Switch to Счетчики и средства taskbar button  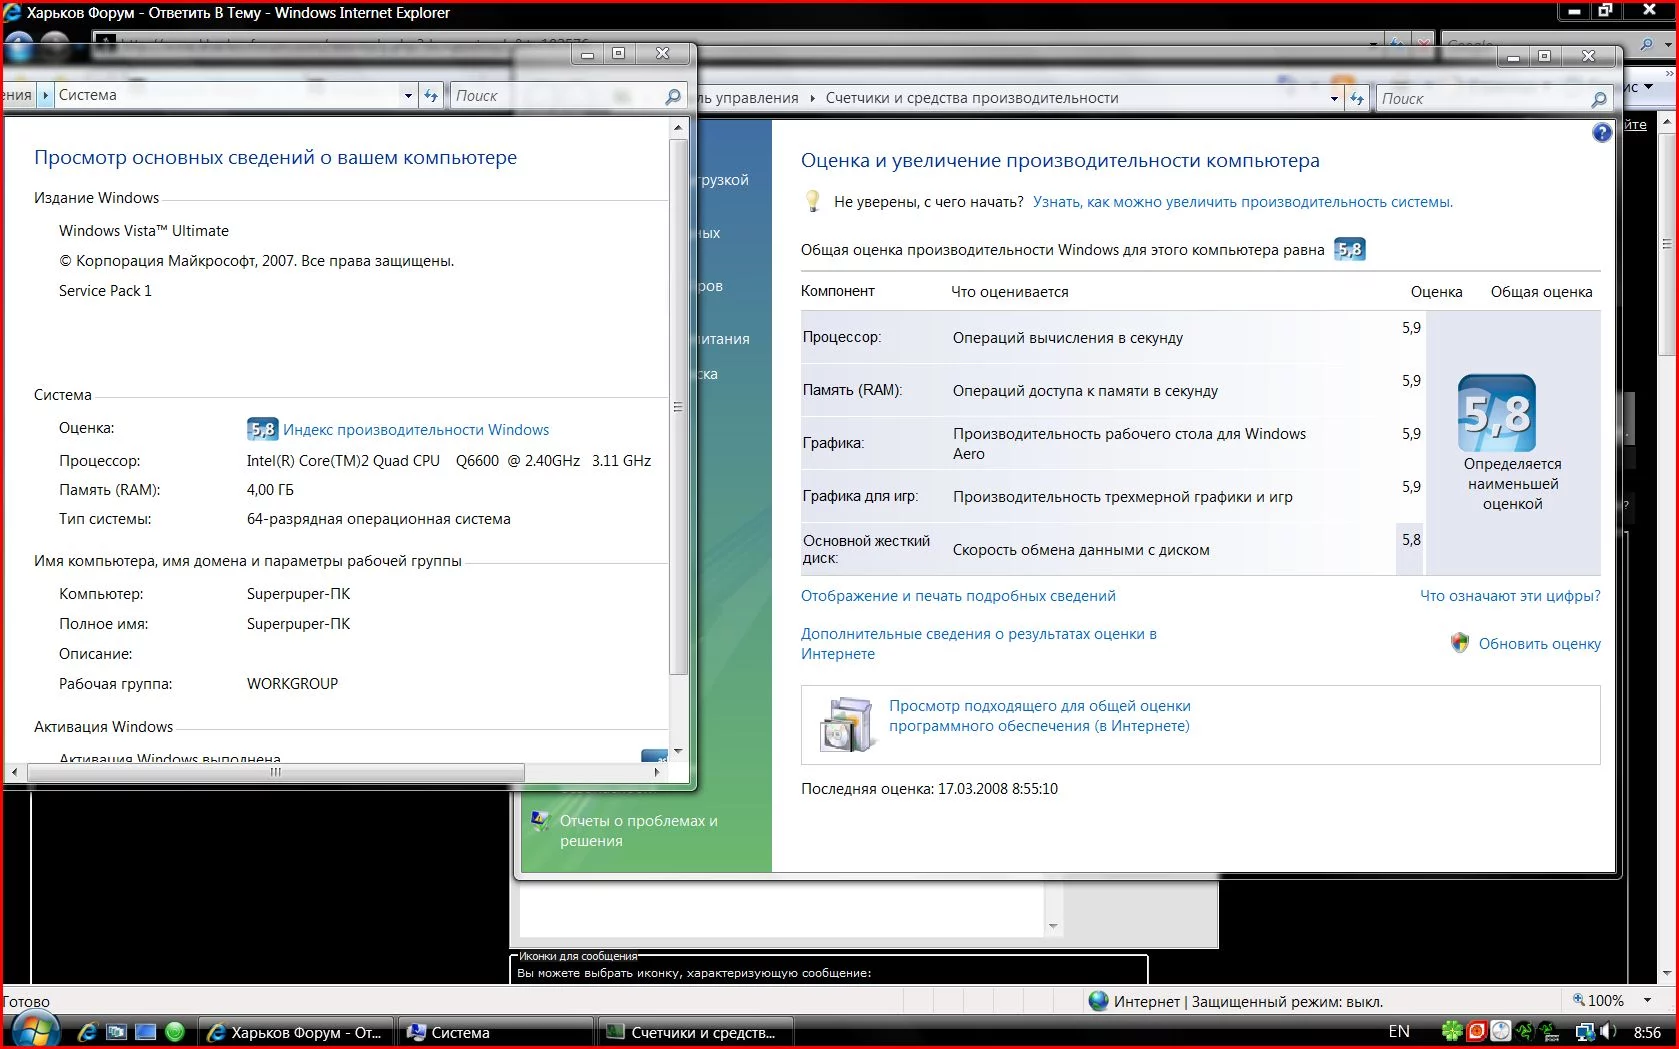[x=695, y=1032]
